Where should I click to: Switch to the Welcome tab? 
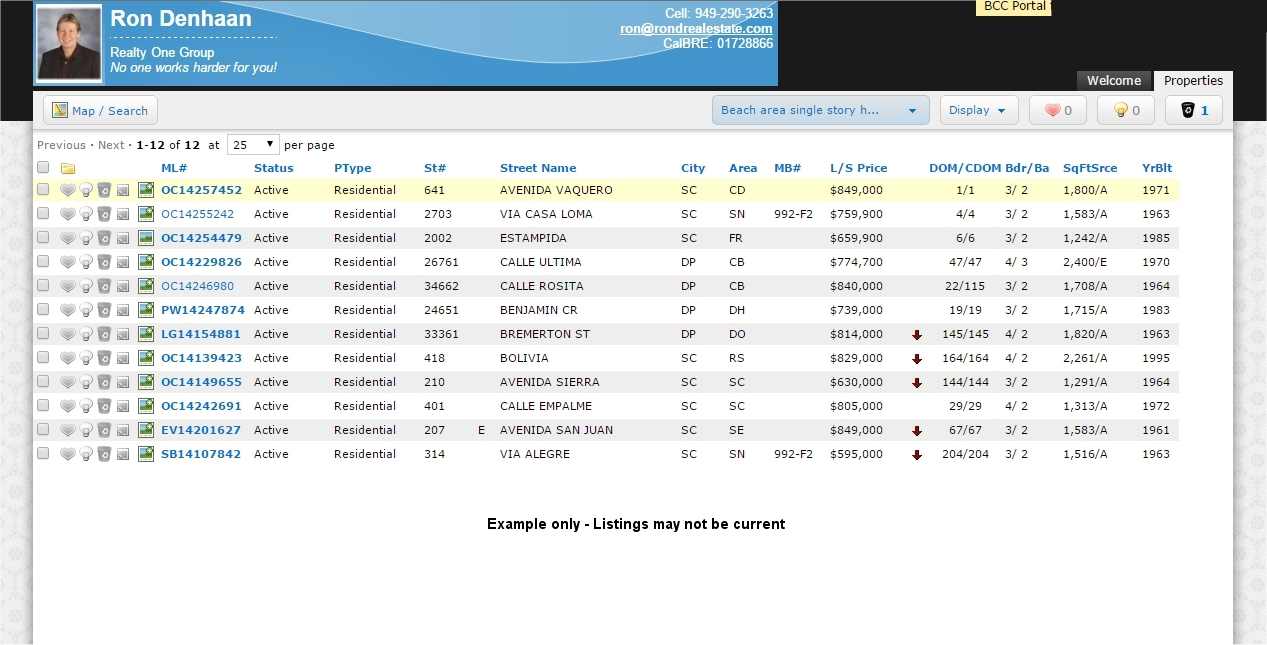pyautogui.click(x=1114, y=81)
